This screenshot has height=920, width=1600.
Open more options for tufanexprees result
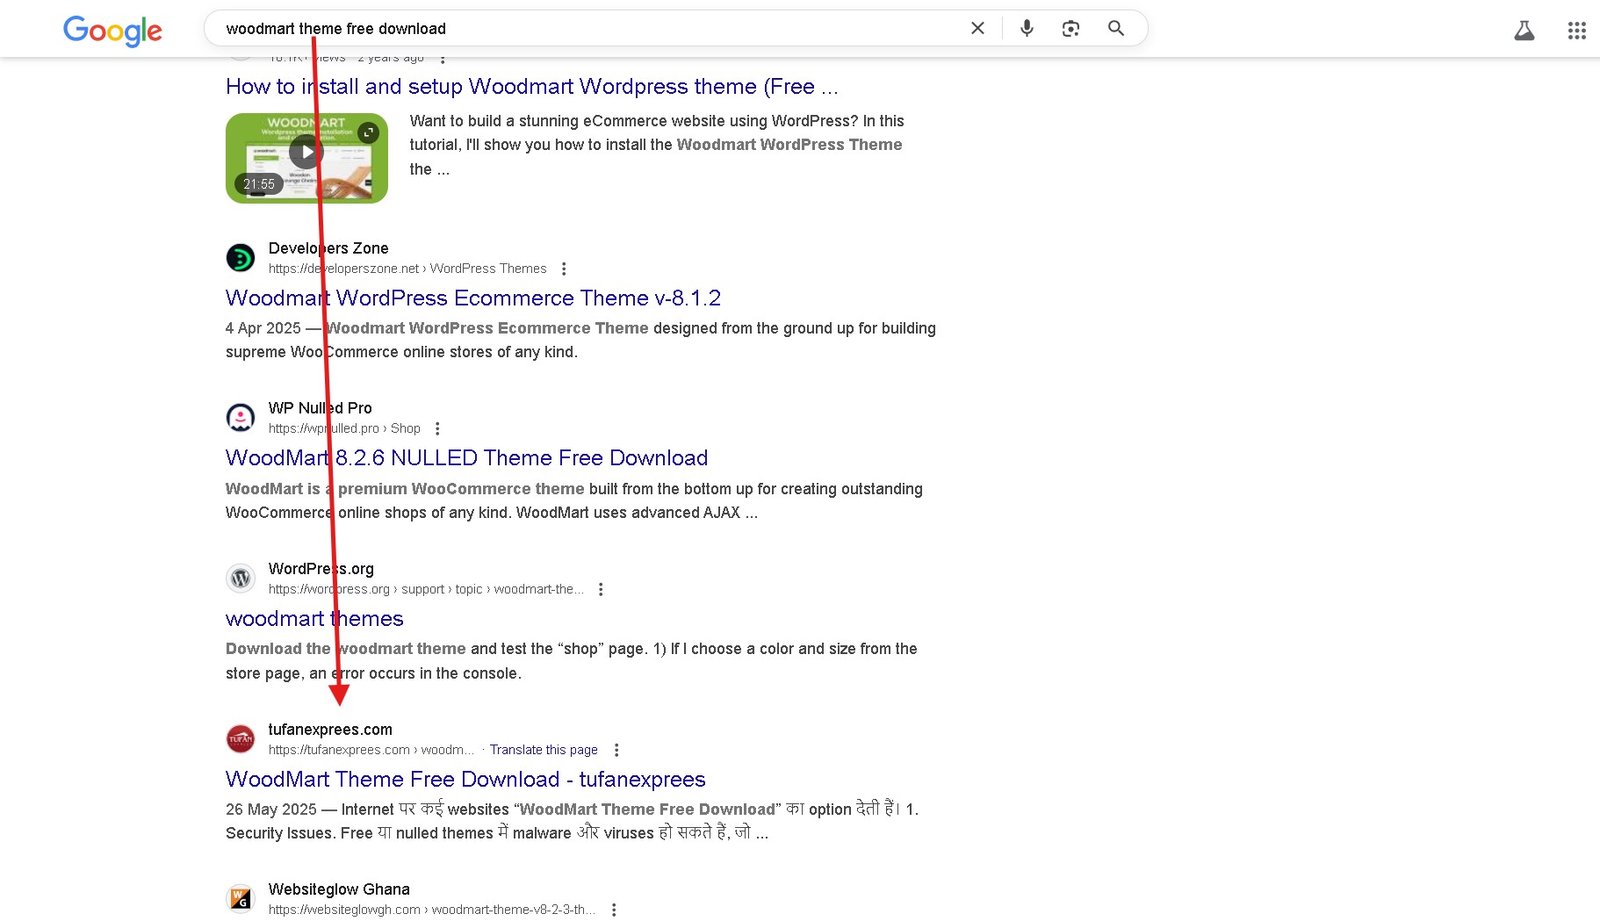[x=616, y=750]
